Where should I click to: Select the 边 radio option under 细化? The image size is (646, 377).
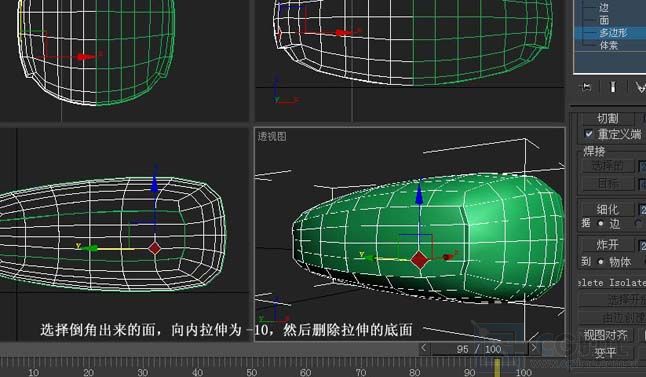600,224
